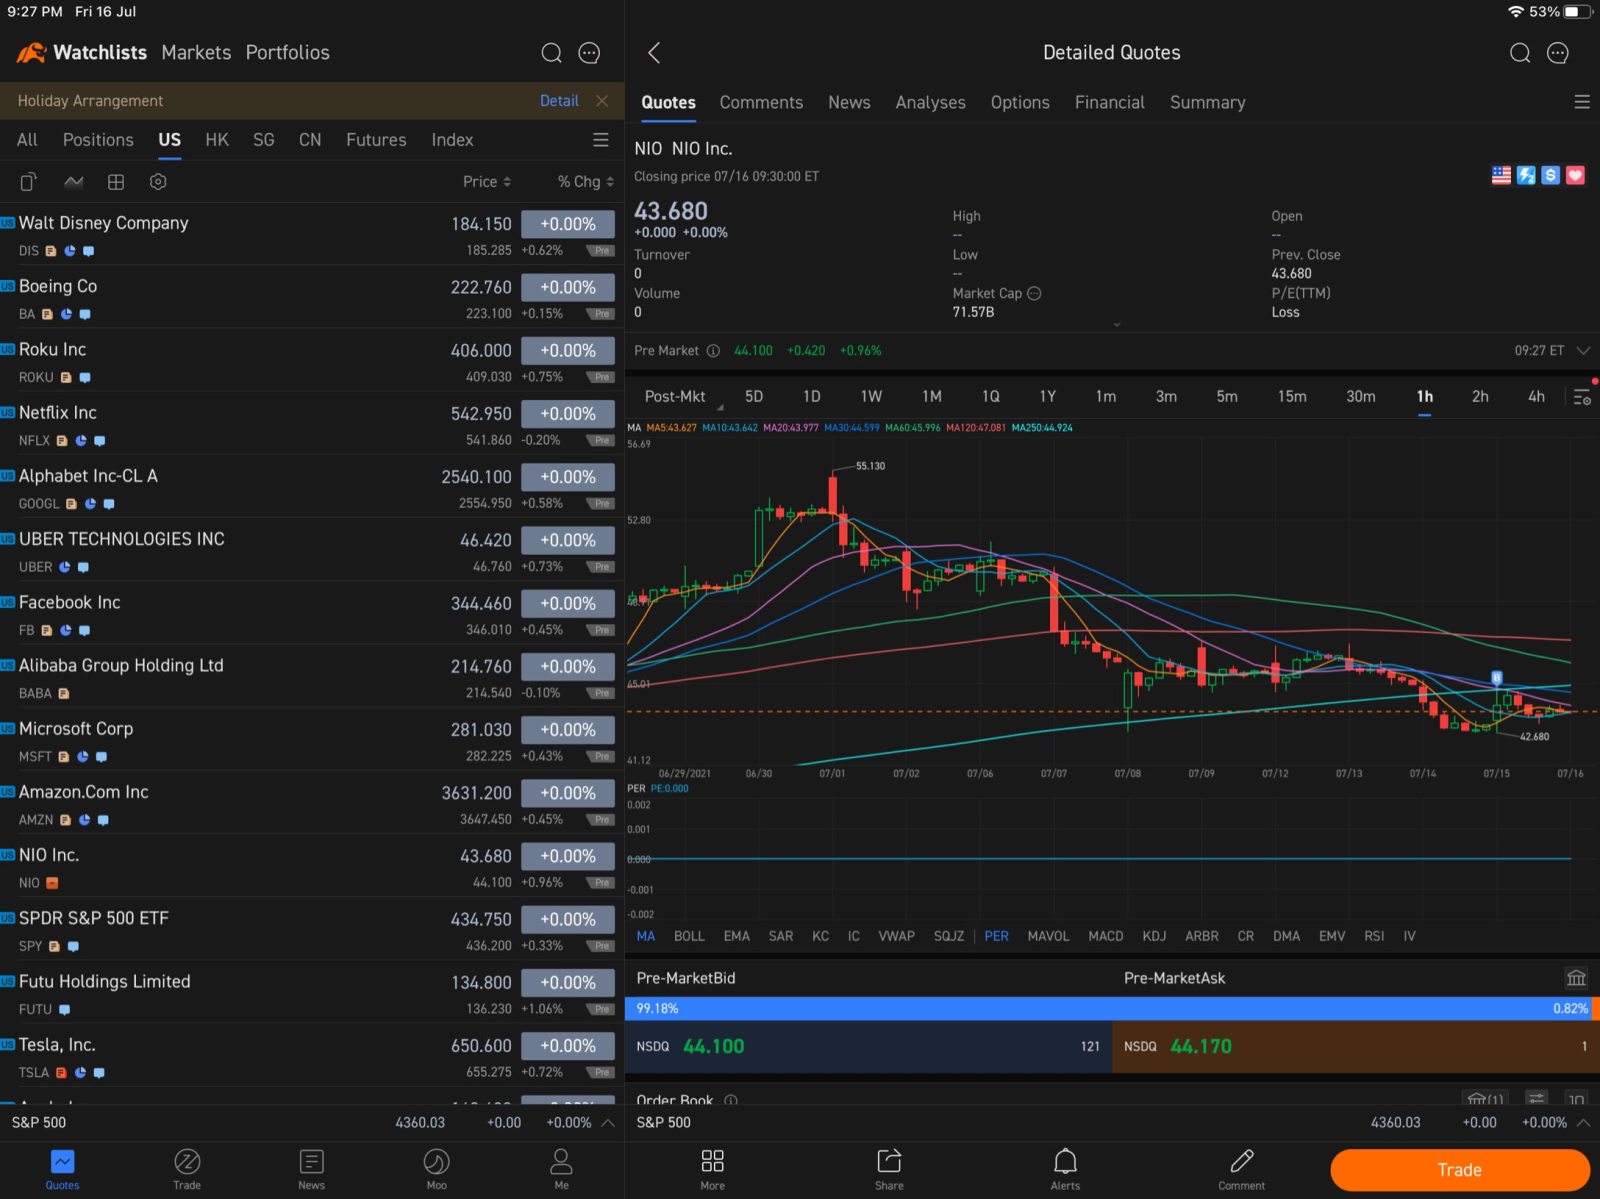1600x1199 pixels.
Task: Open the More menu at bottom
Action: tap(712, 1169)
